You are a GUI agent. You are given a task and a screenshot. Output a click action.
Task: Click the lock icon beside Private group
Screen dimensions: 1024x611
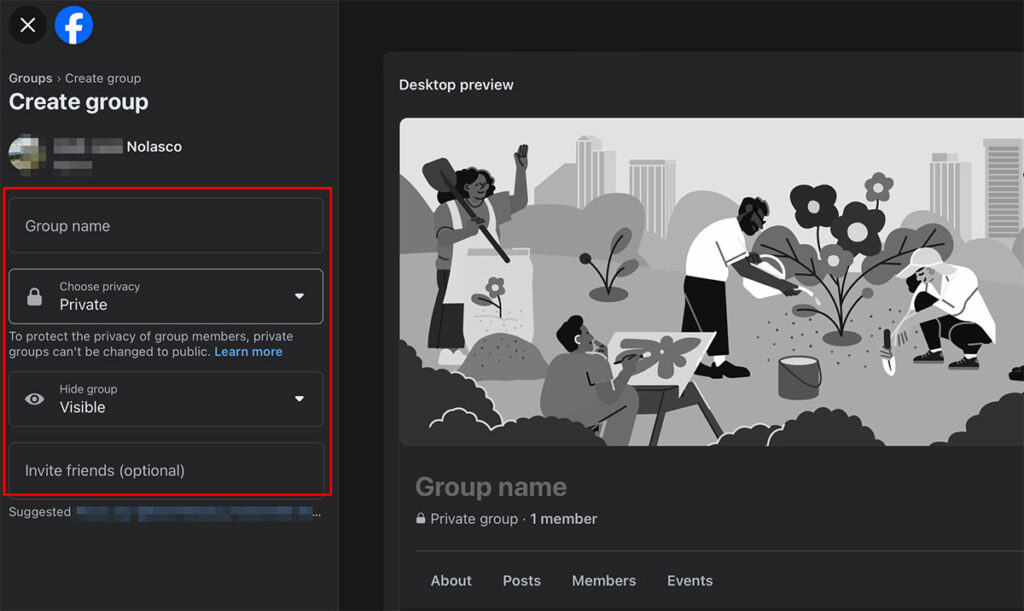coord(419,518)
